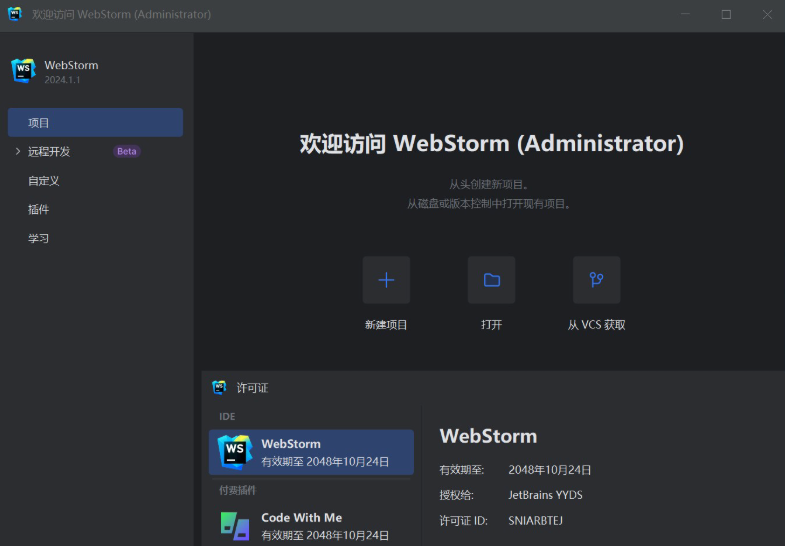
Task: Click the WebStorm heading in license details
Action: [x=488, y=436]
